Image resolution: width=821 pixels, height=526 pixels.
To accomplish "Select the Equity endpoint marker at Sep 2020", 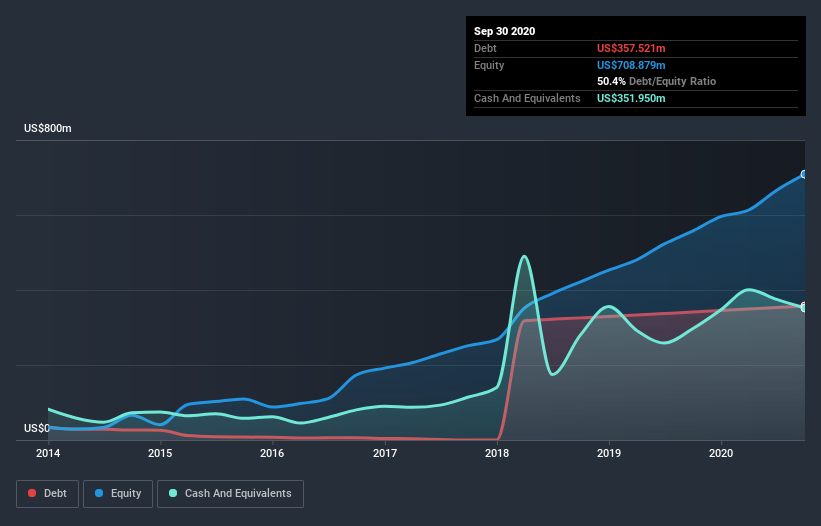I will [x=804, y=174].
